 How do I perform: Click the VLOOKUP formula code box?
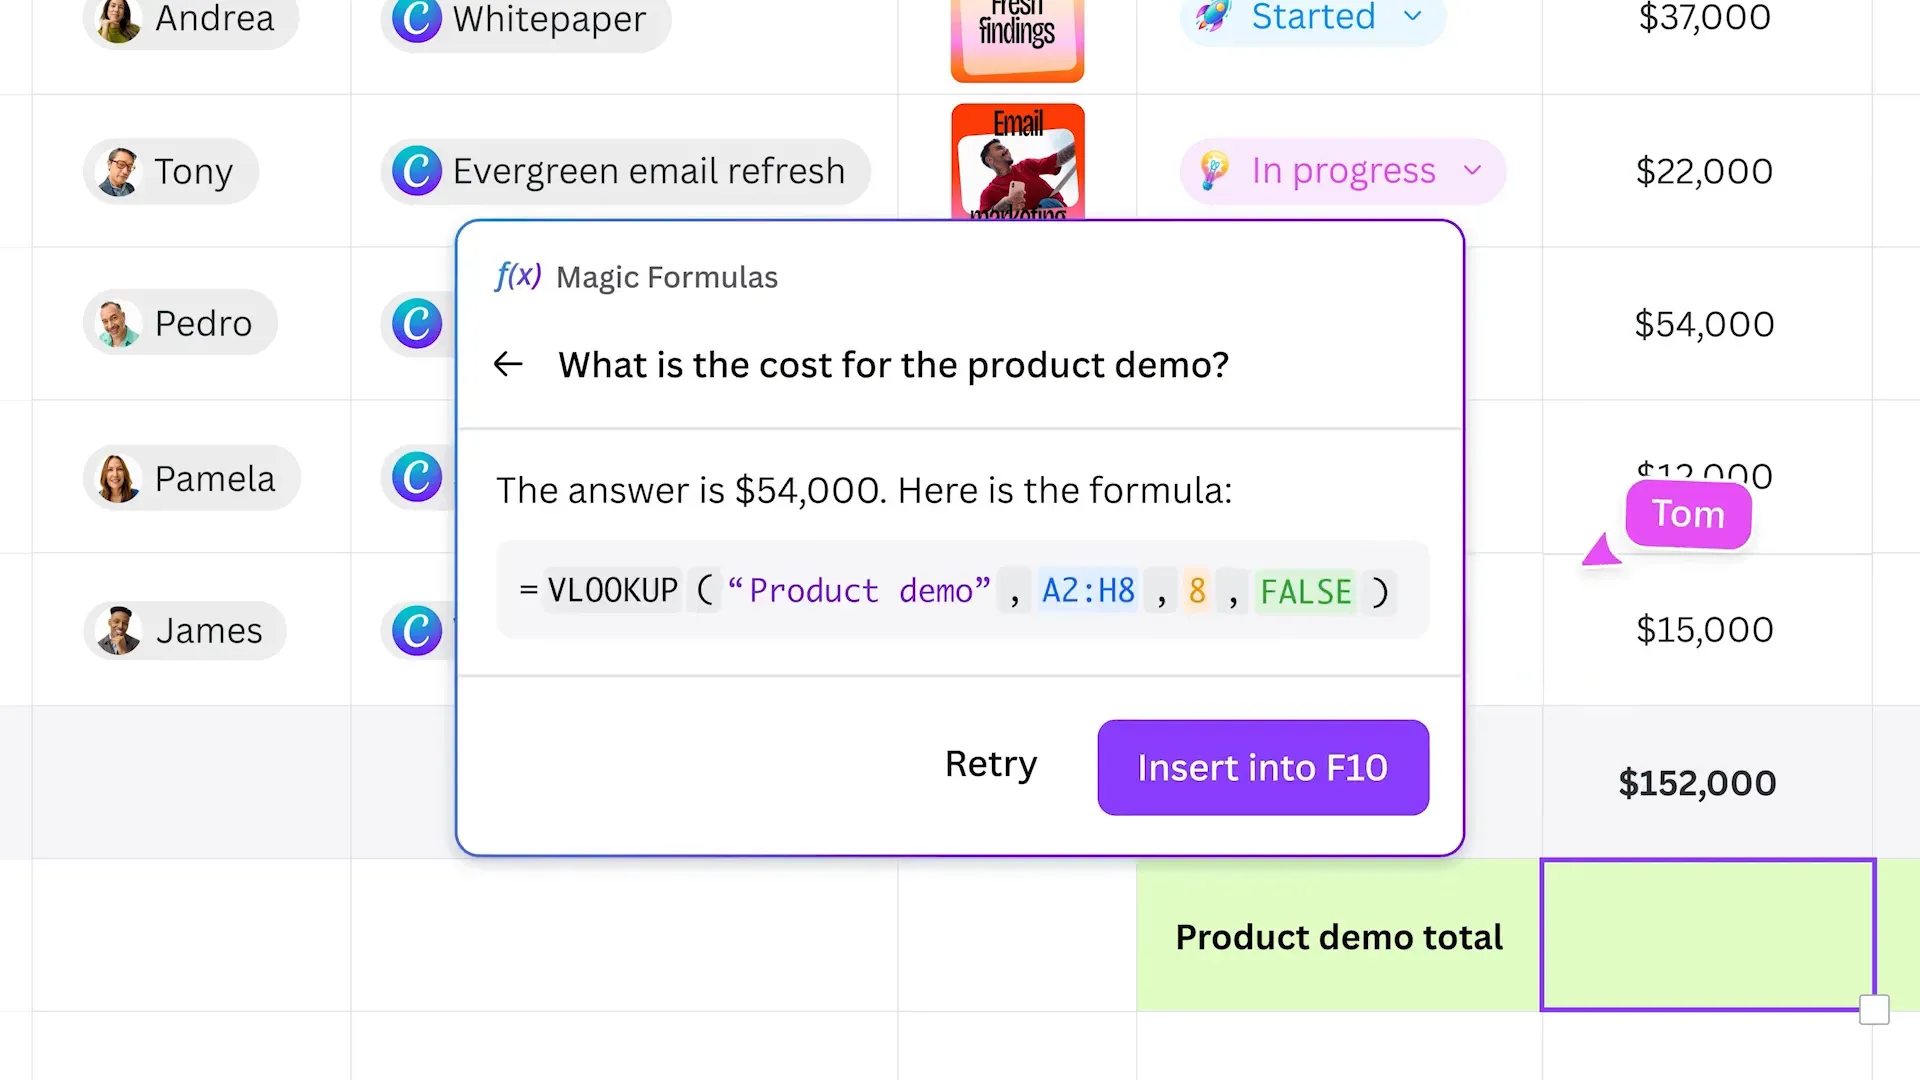click(962, 590)
